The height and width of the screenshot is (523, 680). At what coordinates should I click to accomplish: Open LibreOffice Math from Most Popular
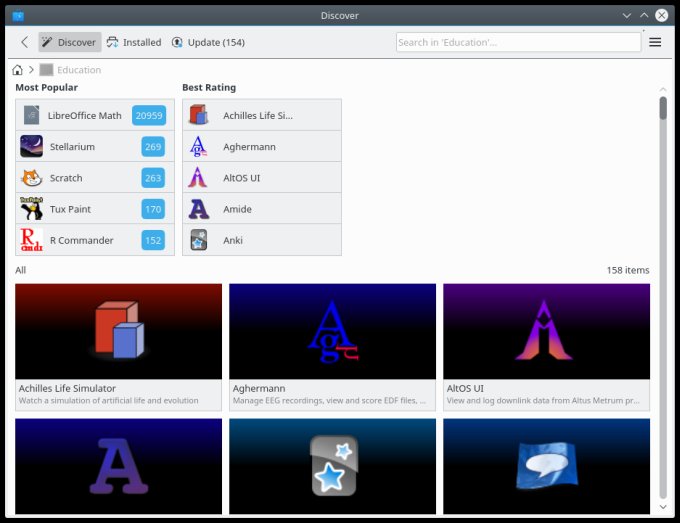[84, 115]
